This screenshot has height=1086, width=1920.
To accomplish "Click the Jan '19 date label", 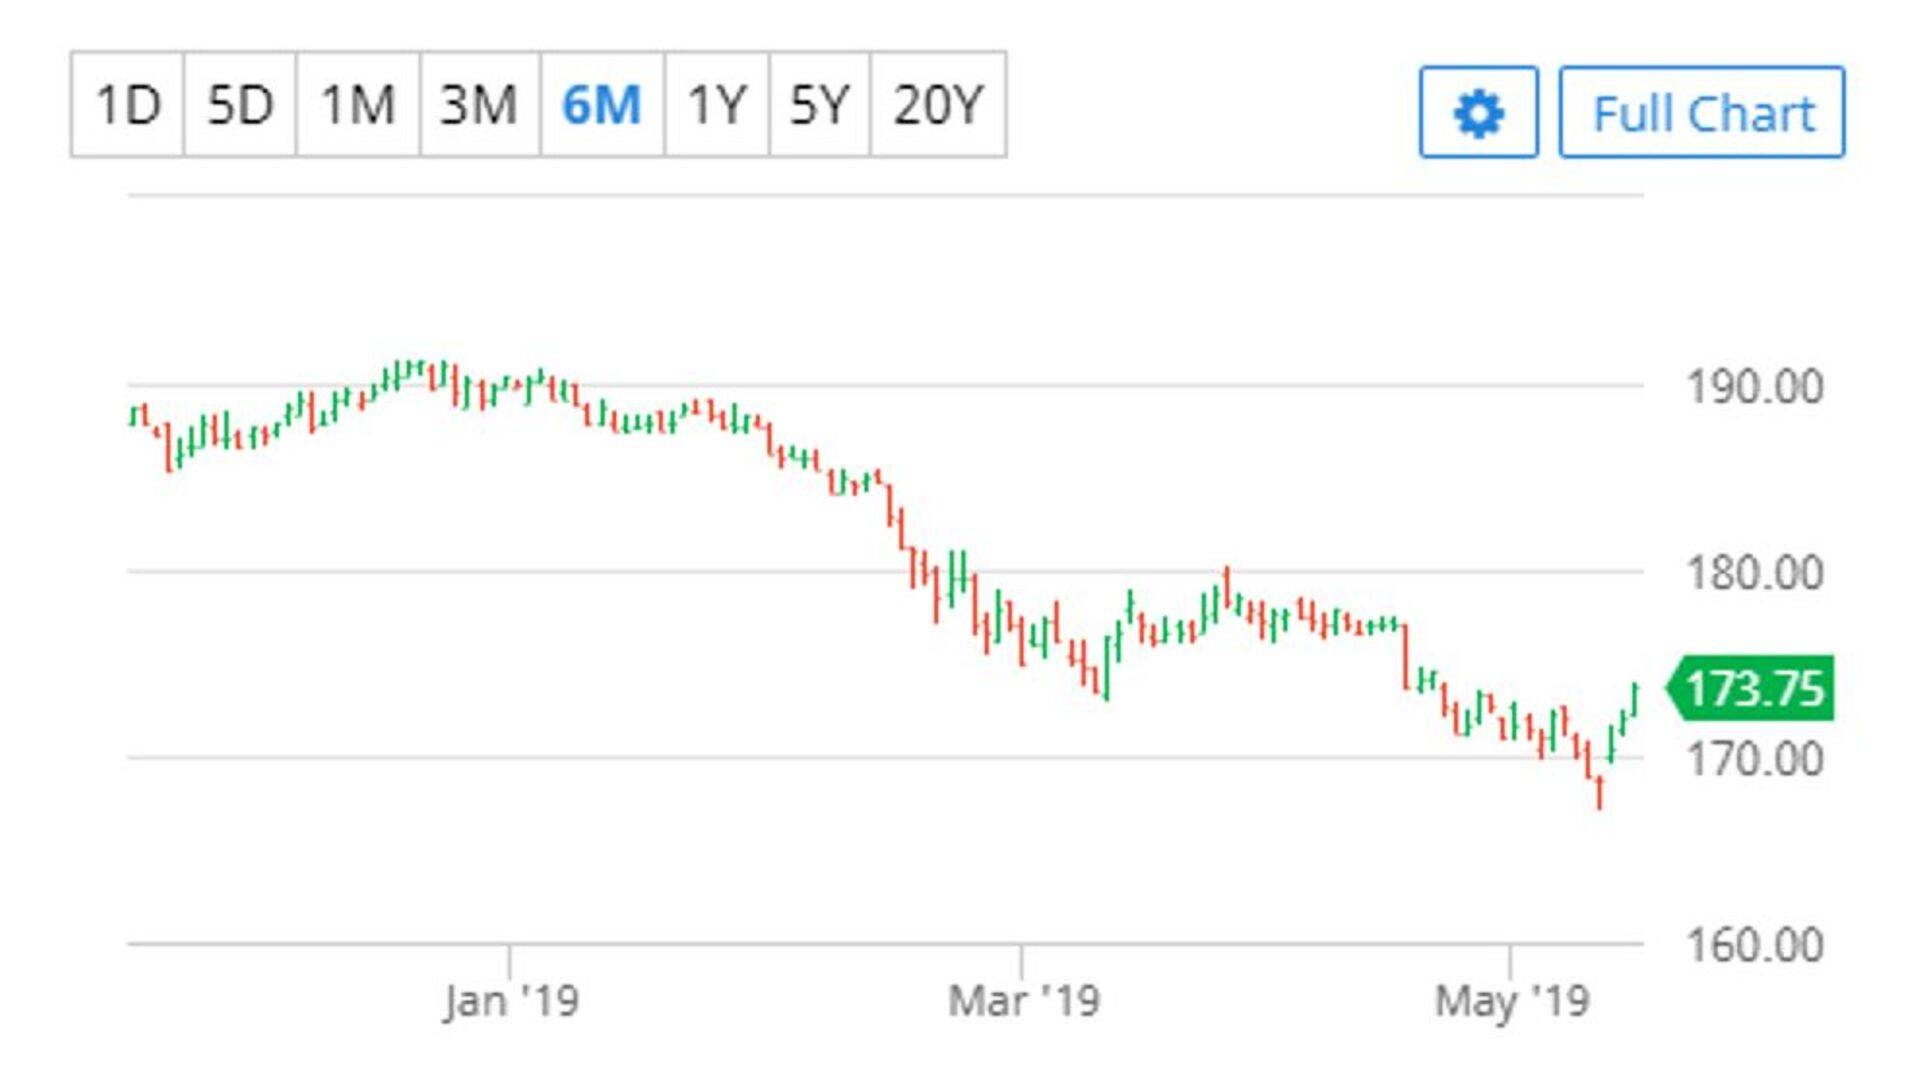I will coord(511,1000).
